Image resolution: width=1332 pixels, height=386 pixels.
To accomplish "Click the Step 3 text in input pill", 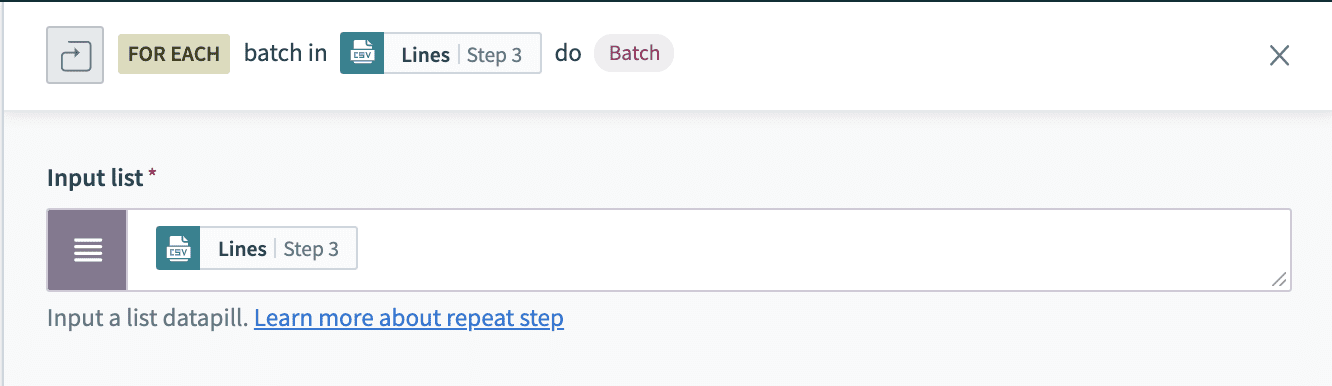I will point(311,250).
